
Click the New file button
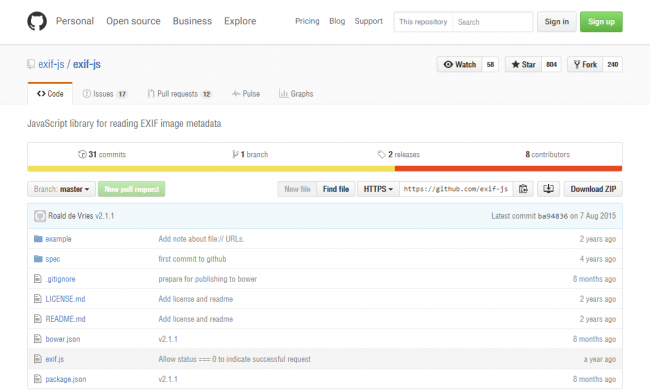click(x=297, y=189)
